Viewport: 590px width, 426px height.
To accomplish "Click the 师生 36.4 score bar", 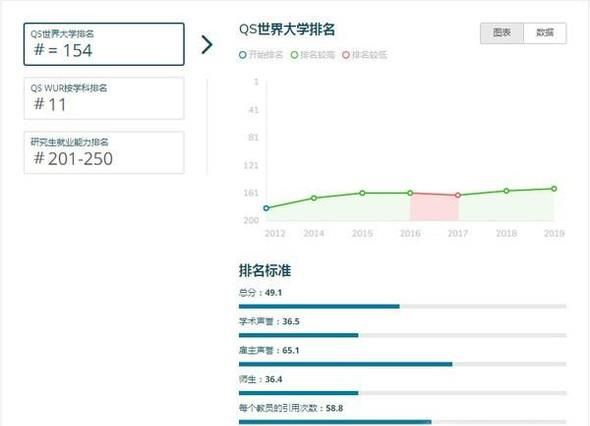I will tap(403, 393).
